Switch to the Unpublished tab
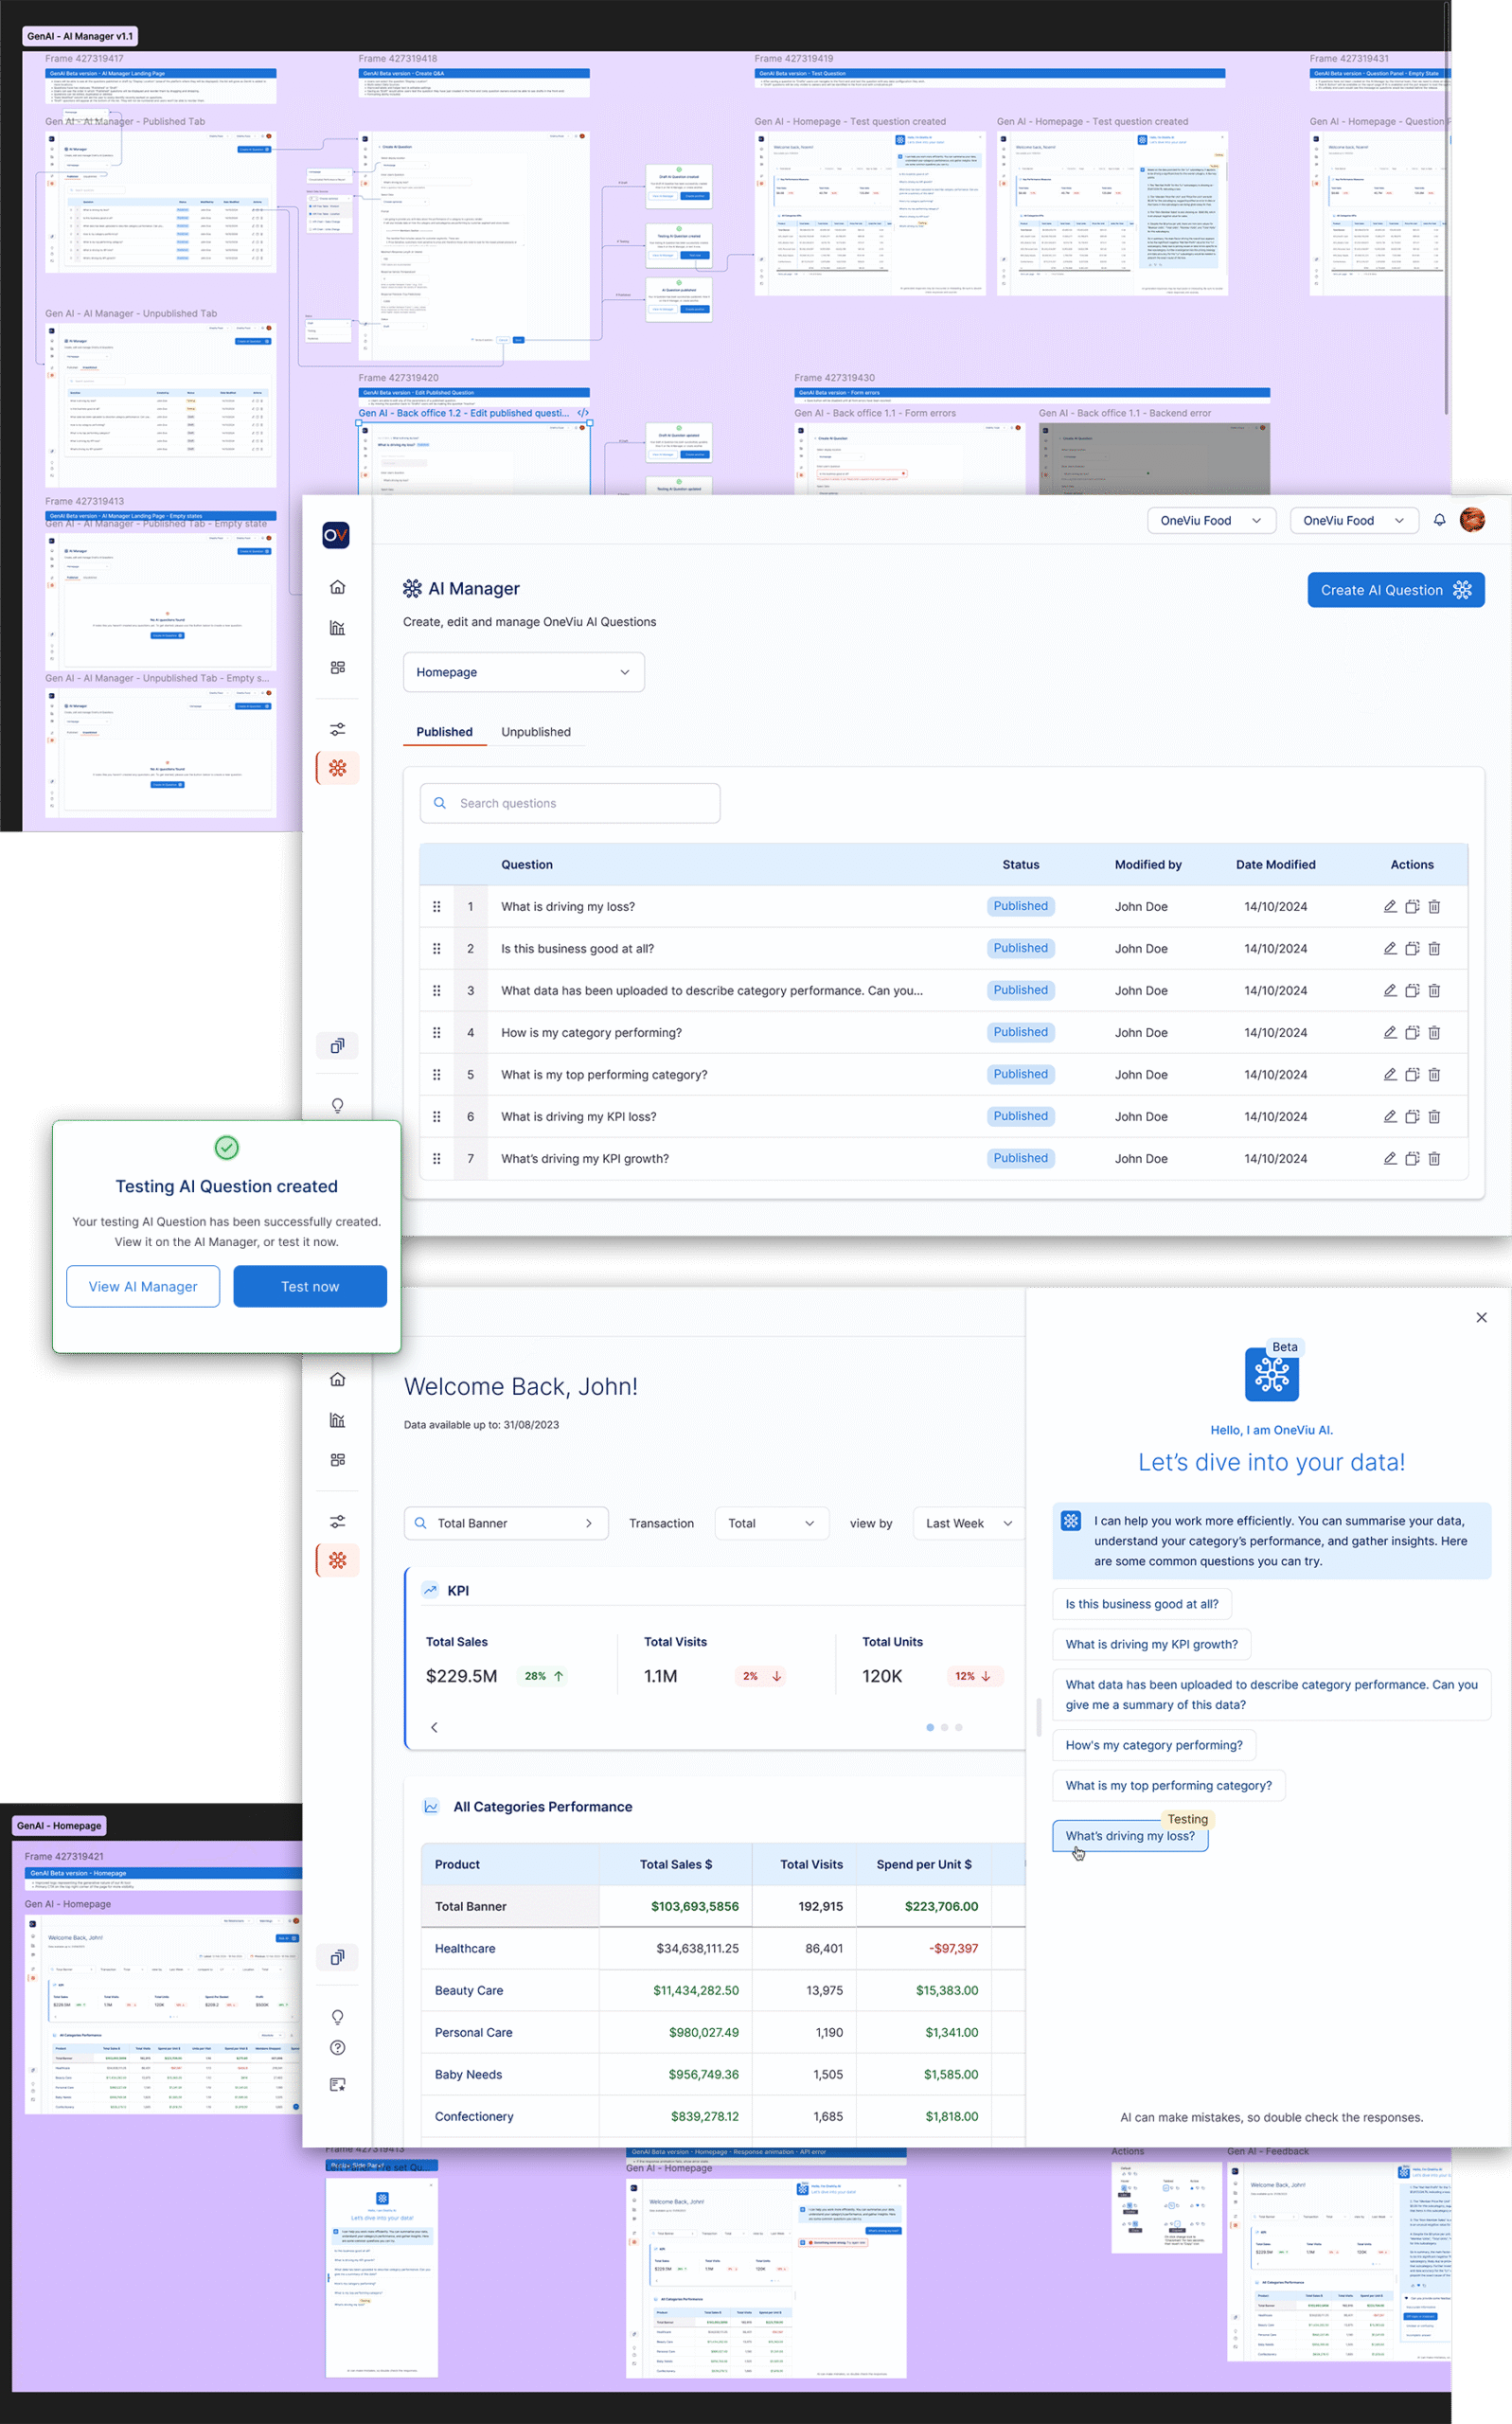This screenshot has width=1512, height=2424. pyautogui.click(x=535, y=732)
